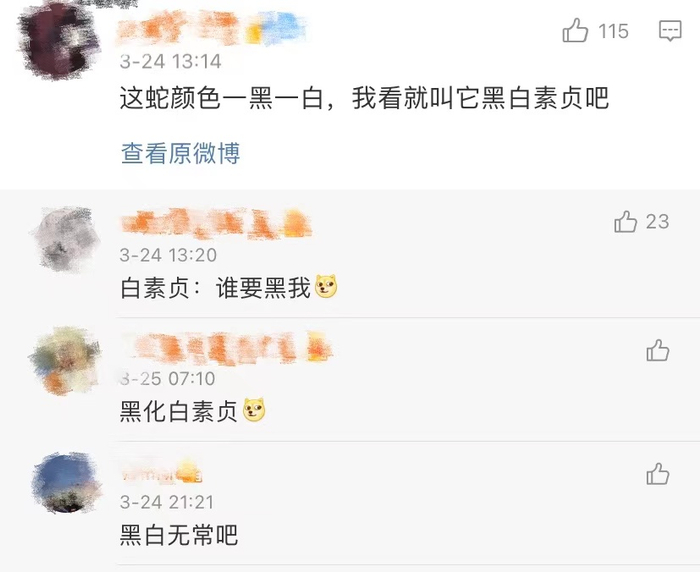Open 查看原微博 link

[x=180, y=153]
